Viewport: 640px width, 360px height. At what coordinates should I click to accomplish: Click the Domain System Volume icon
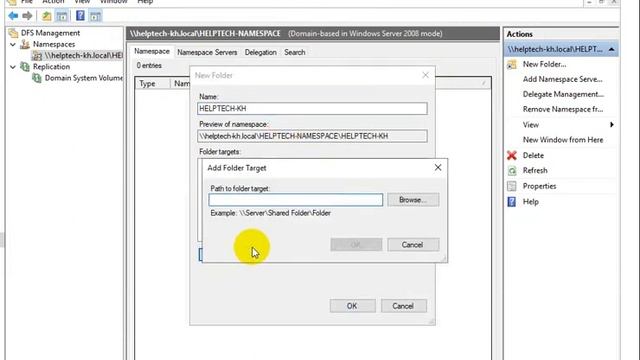(37, 78)
